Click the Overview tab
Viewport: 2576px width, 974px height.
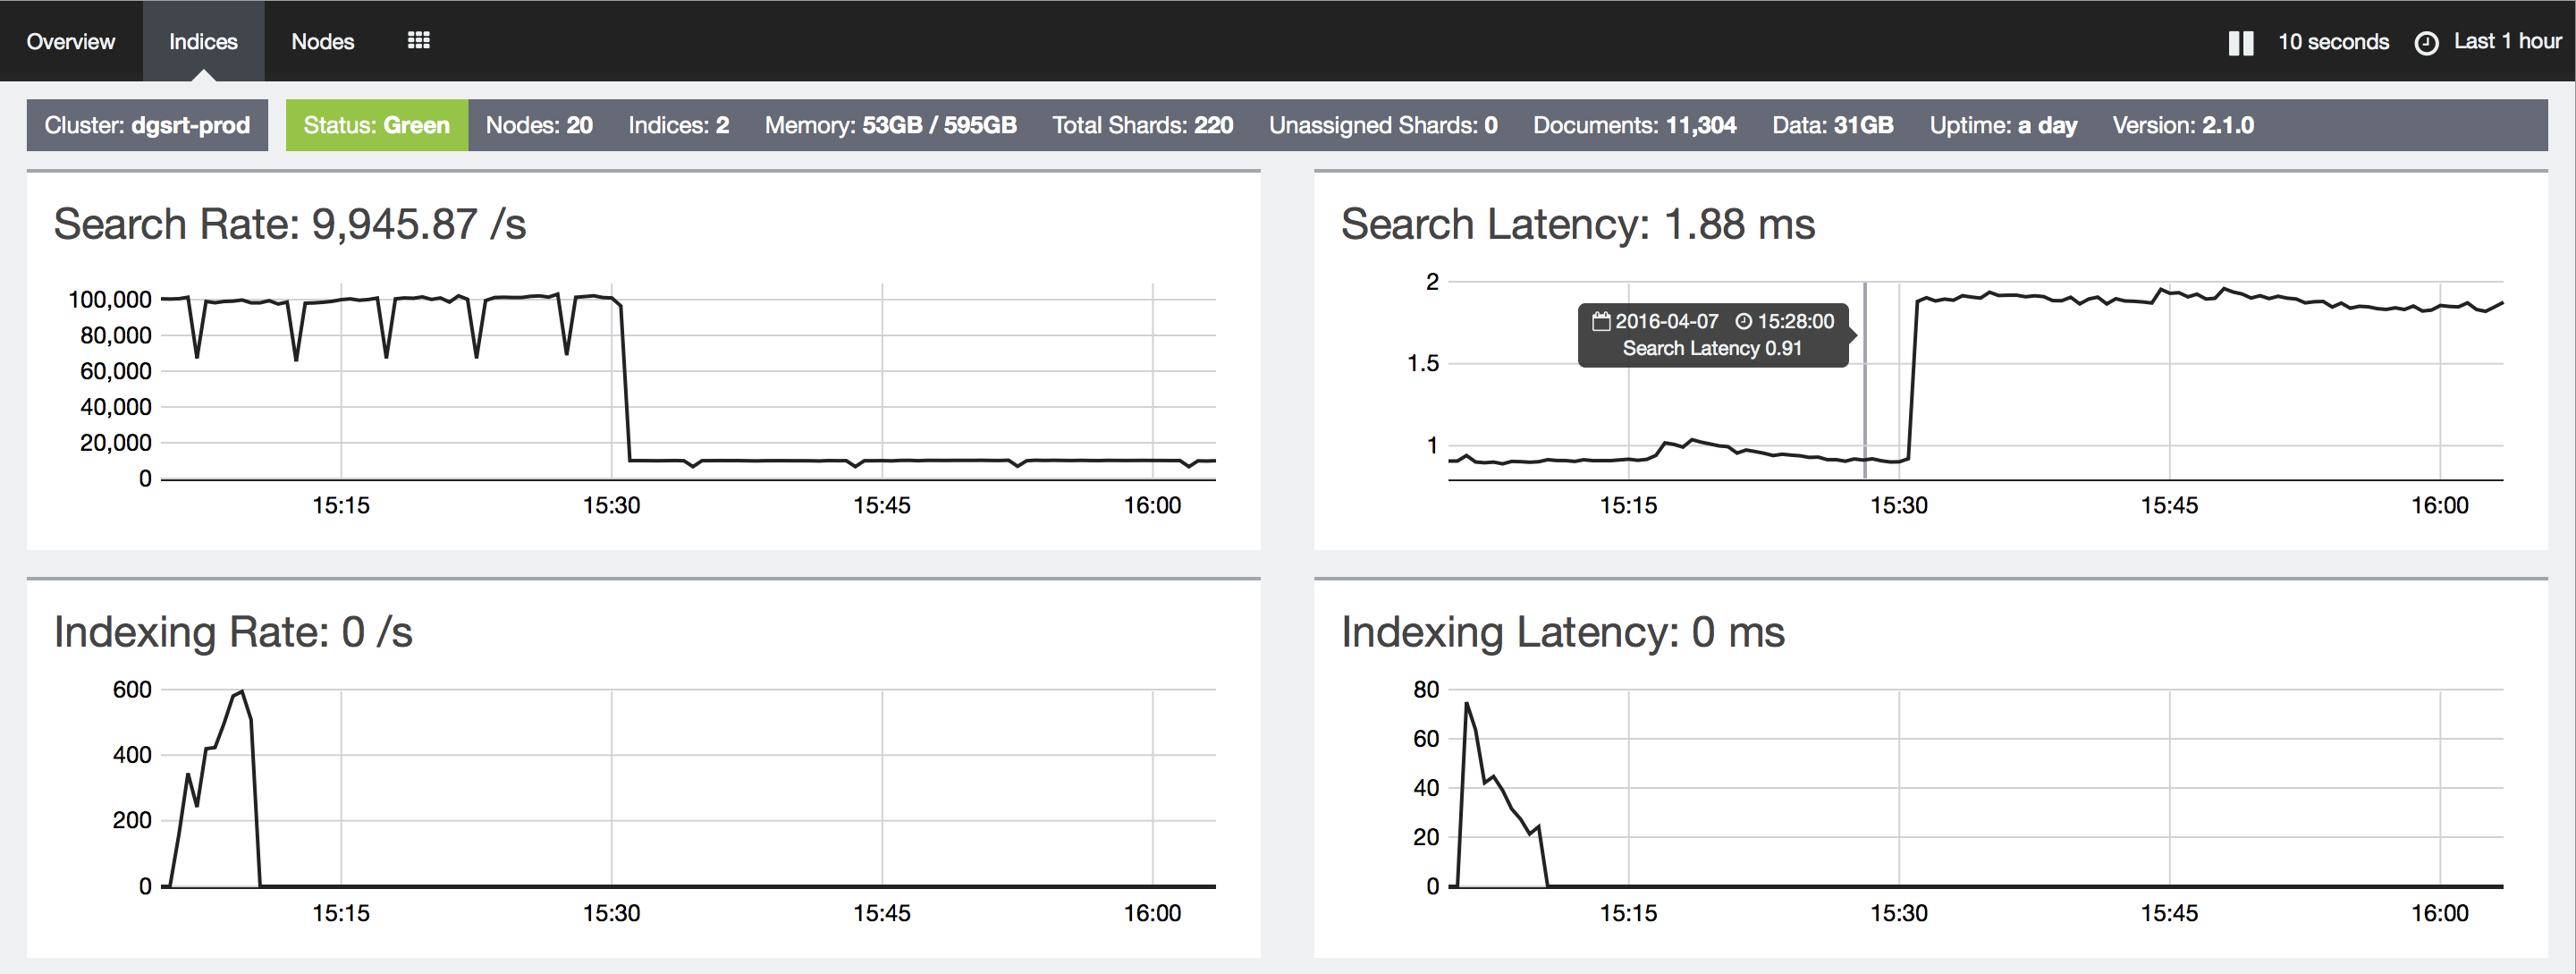click(x=72, y=41)
